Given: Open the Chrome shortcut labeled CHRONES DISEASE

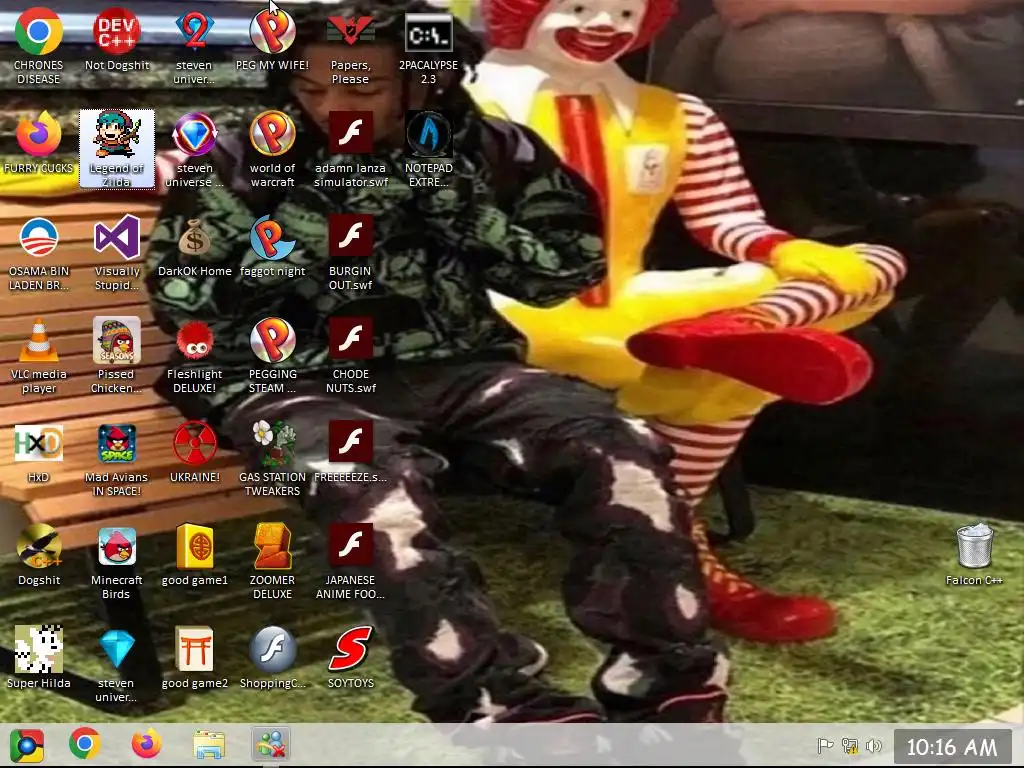Looking at the screenshot, I should [x=39, y=31].
